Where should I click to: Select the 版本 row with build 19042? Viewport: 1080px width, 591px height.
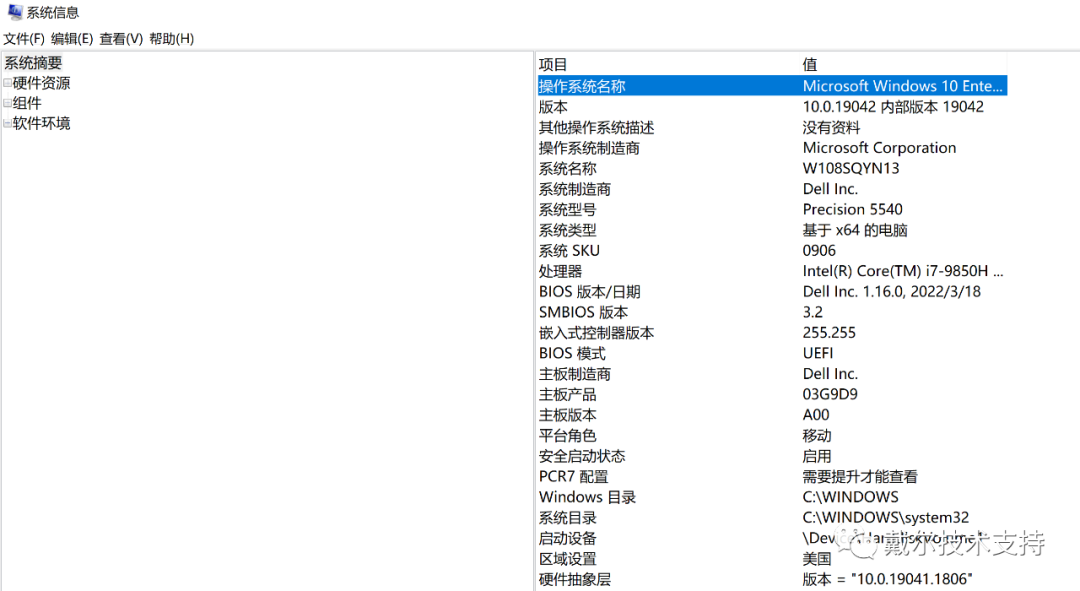tap(700, 106)
